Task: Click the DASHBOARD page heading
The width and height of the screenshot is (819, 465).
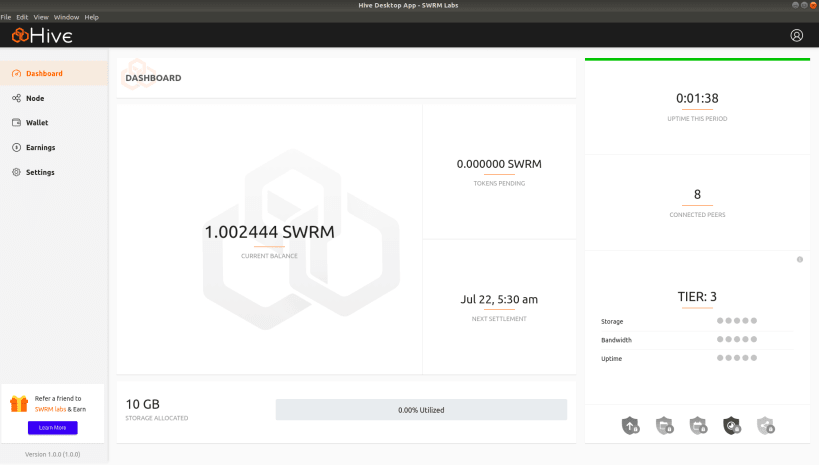Action: pyautogui.click(x=153, y=78)
